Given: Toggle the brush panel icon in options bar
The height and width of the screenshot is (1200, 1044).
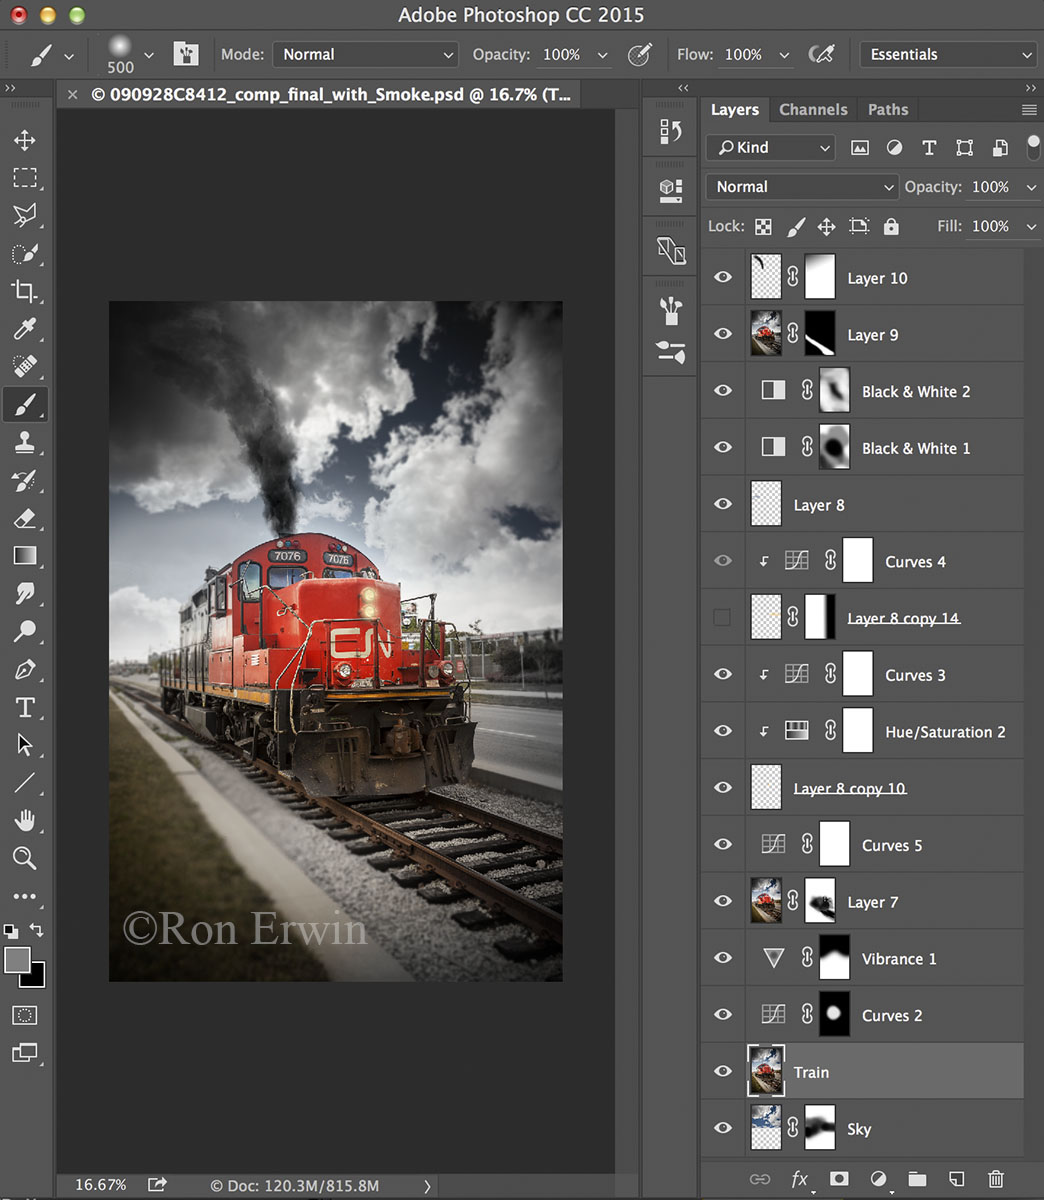Looking at the screenshot, I should 186,54.
